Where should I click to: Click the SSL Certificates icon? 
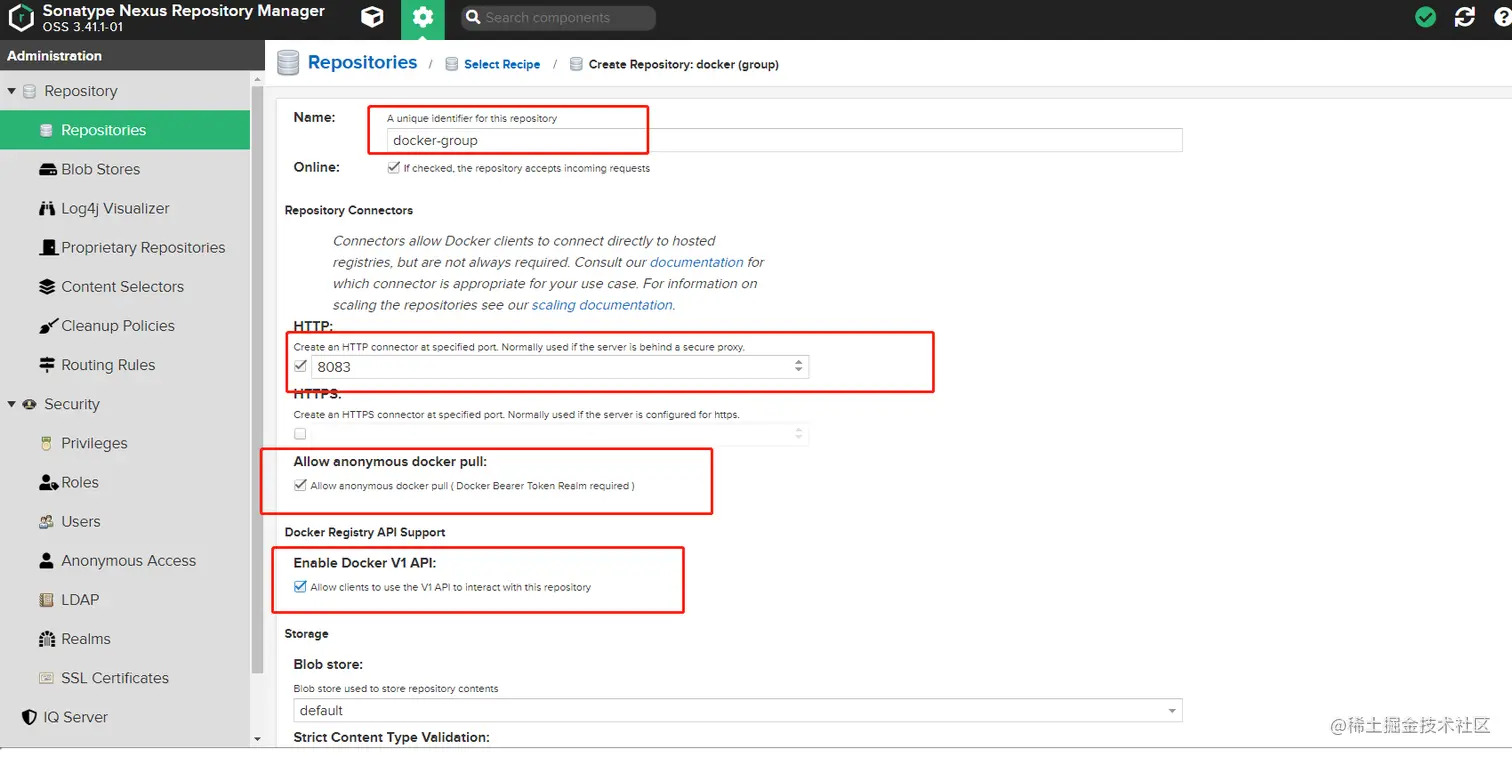pos(47,678)
